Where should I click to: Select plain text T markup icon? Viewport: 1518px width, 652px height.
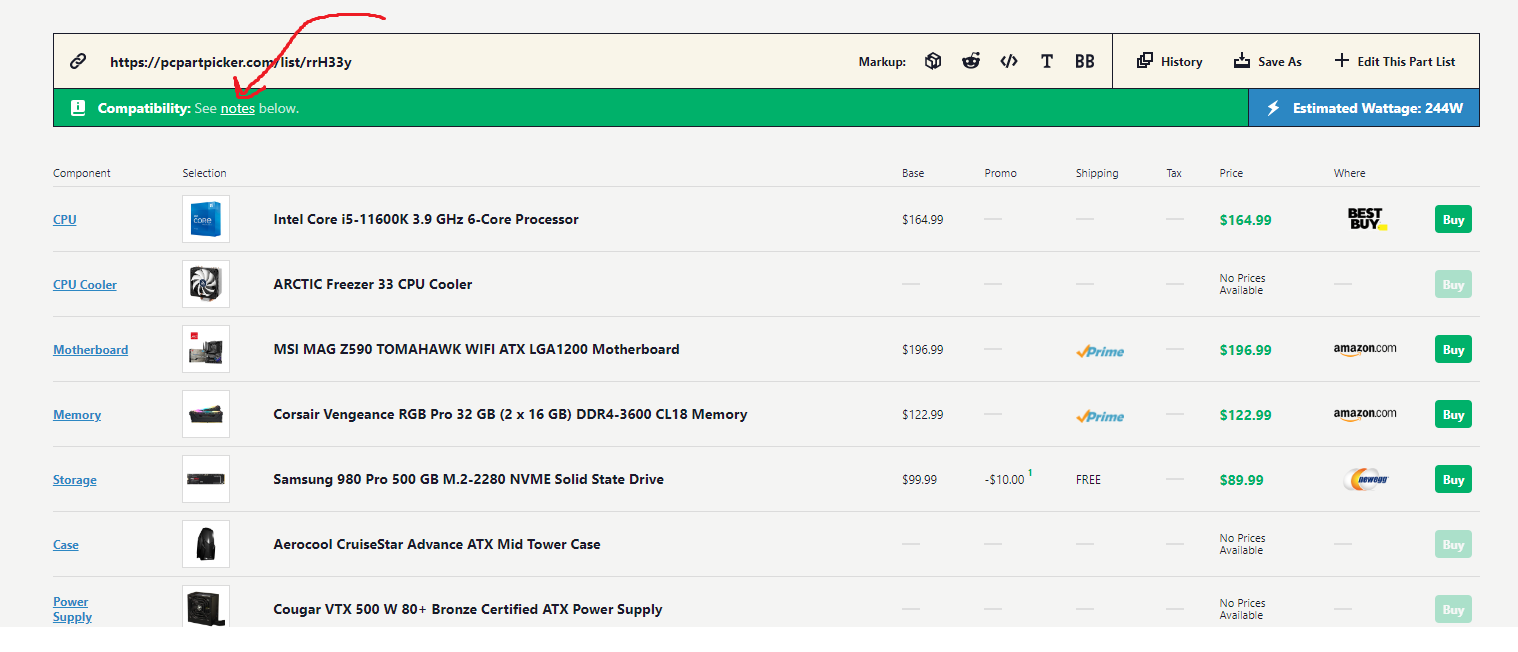(x=1047, y=61)
